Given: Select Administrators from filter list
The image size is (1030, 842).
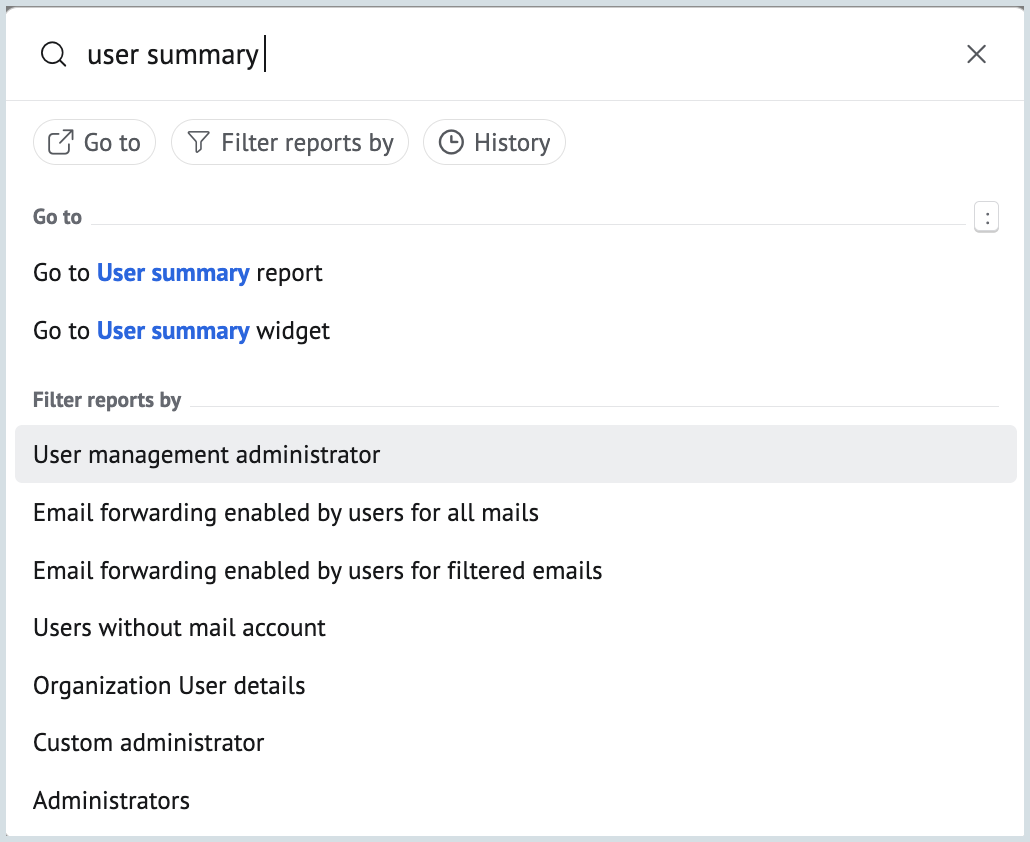Looking at the screenshot, I should 112,801.
